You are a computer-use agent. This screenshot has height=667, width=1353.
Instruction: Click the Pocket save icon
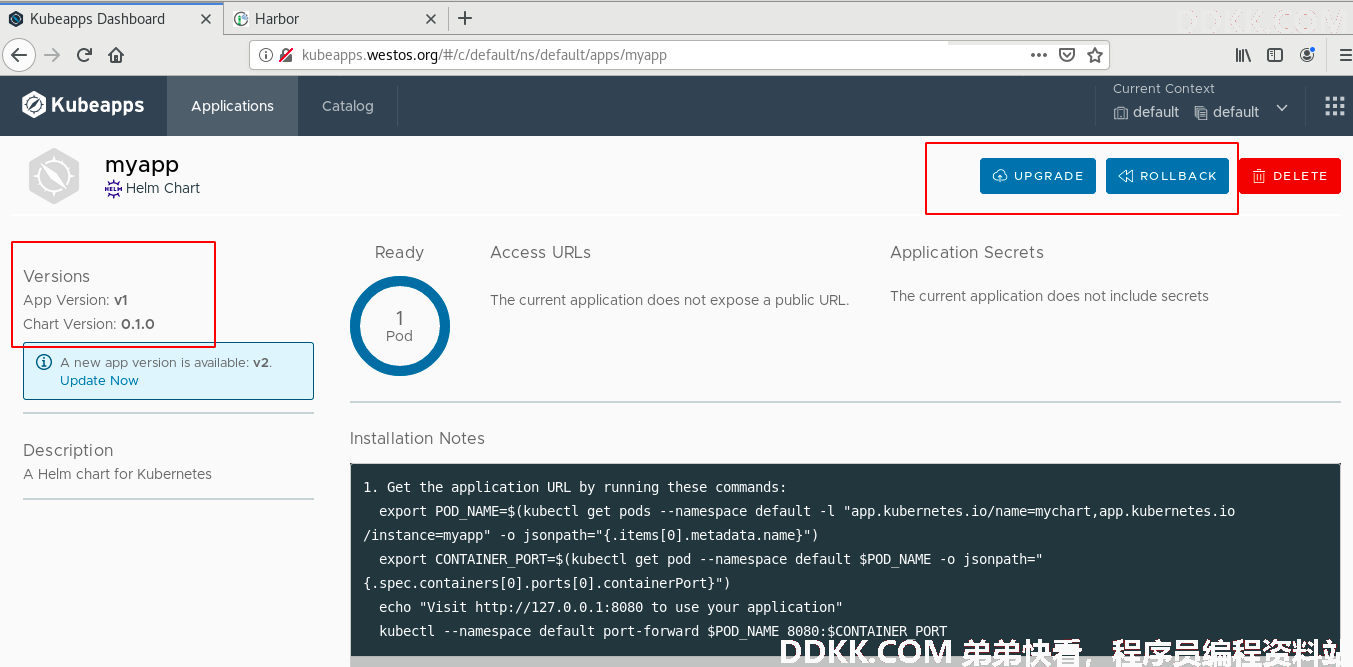(x=1067, y=55)
